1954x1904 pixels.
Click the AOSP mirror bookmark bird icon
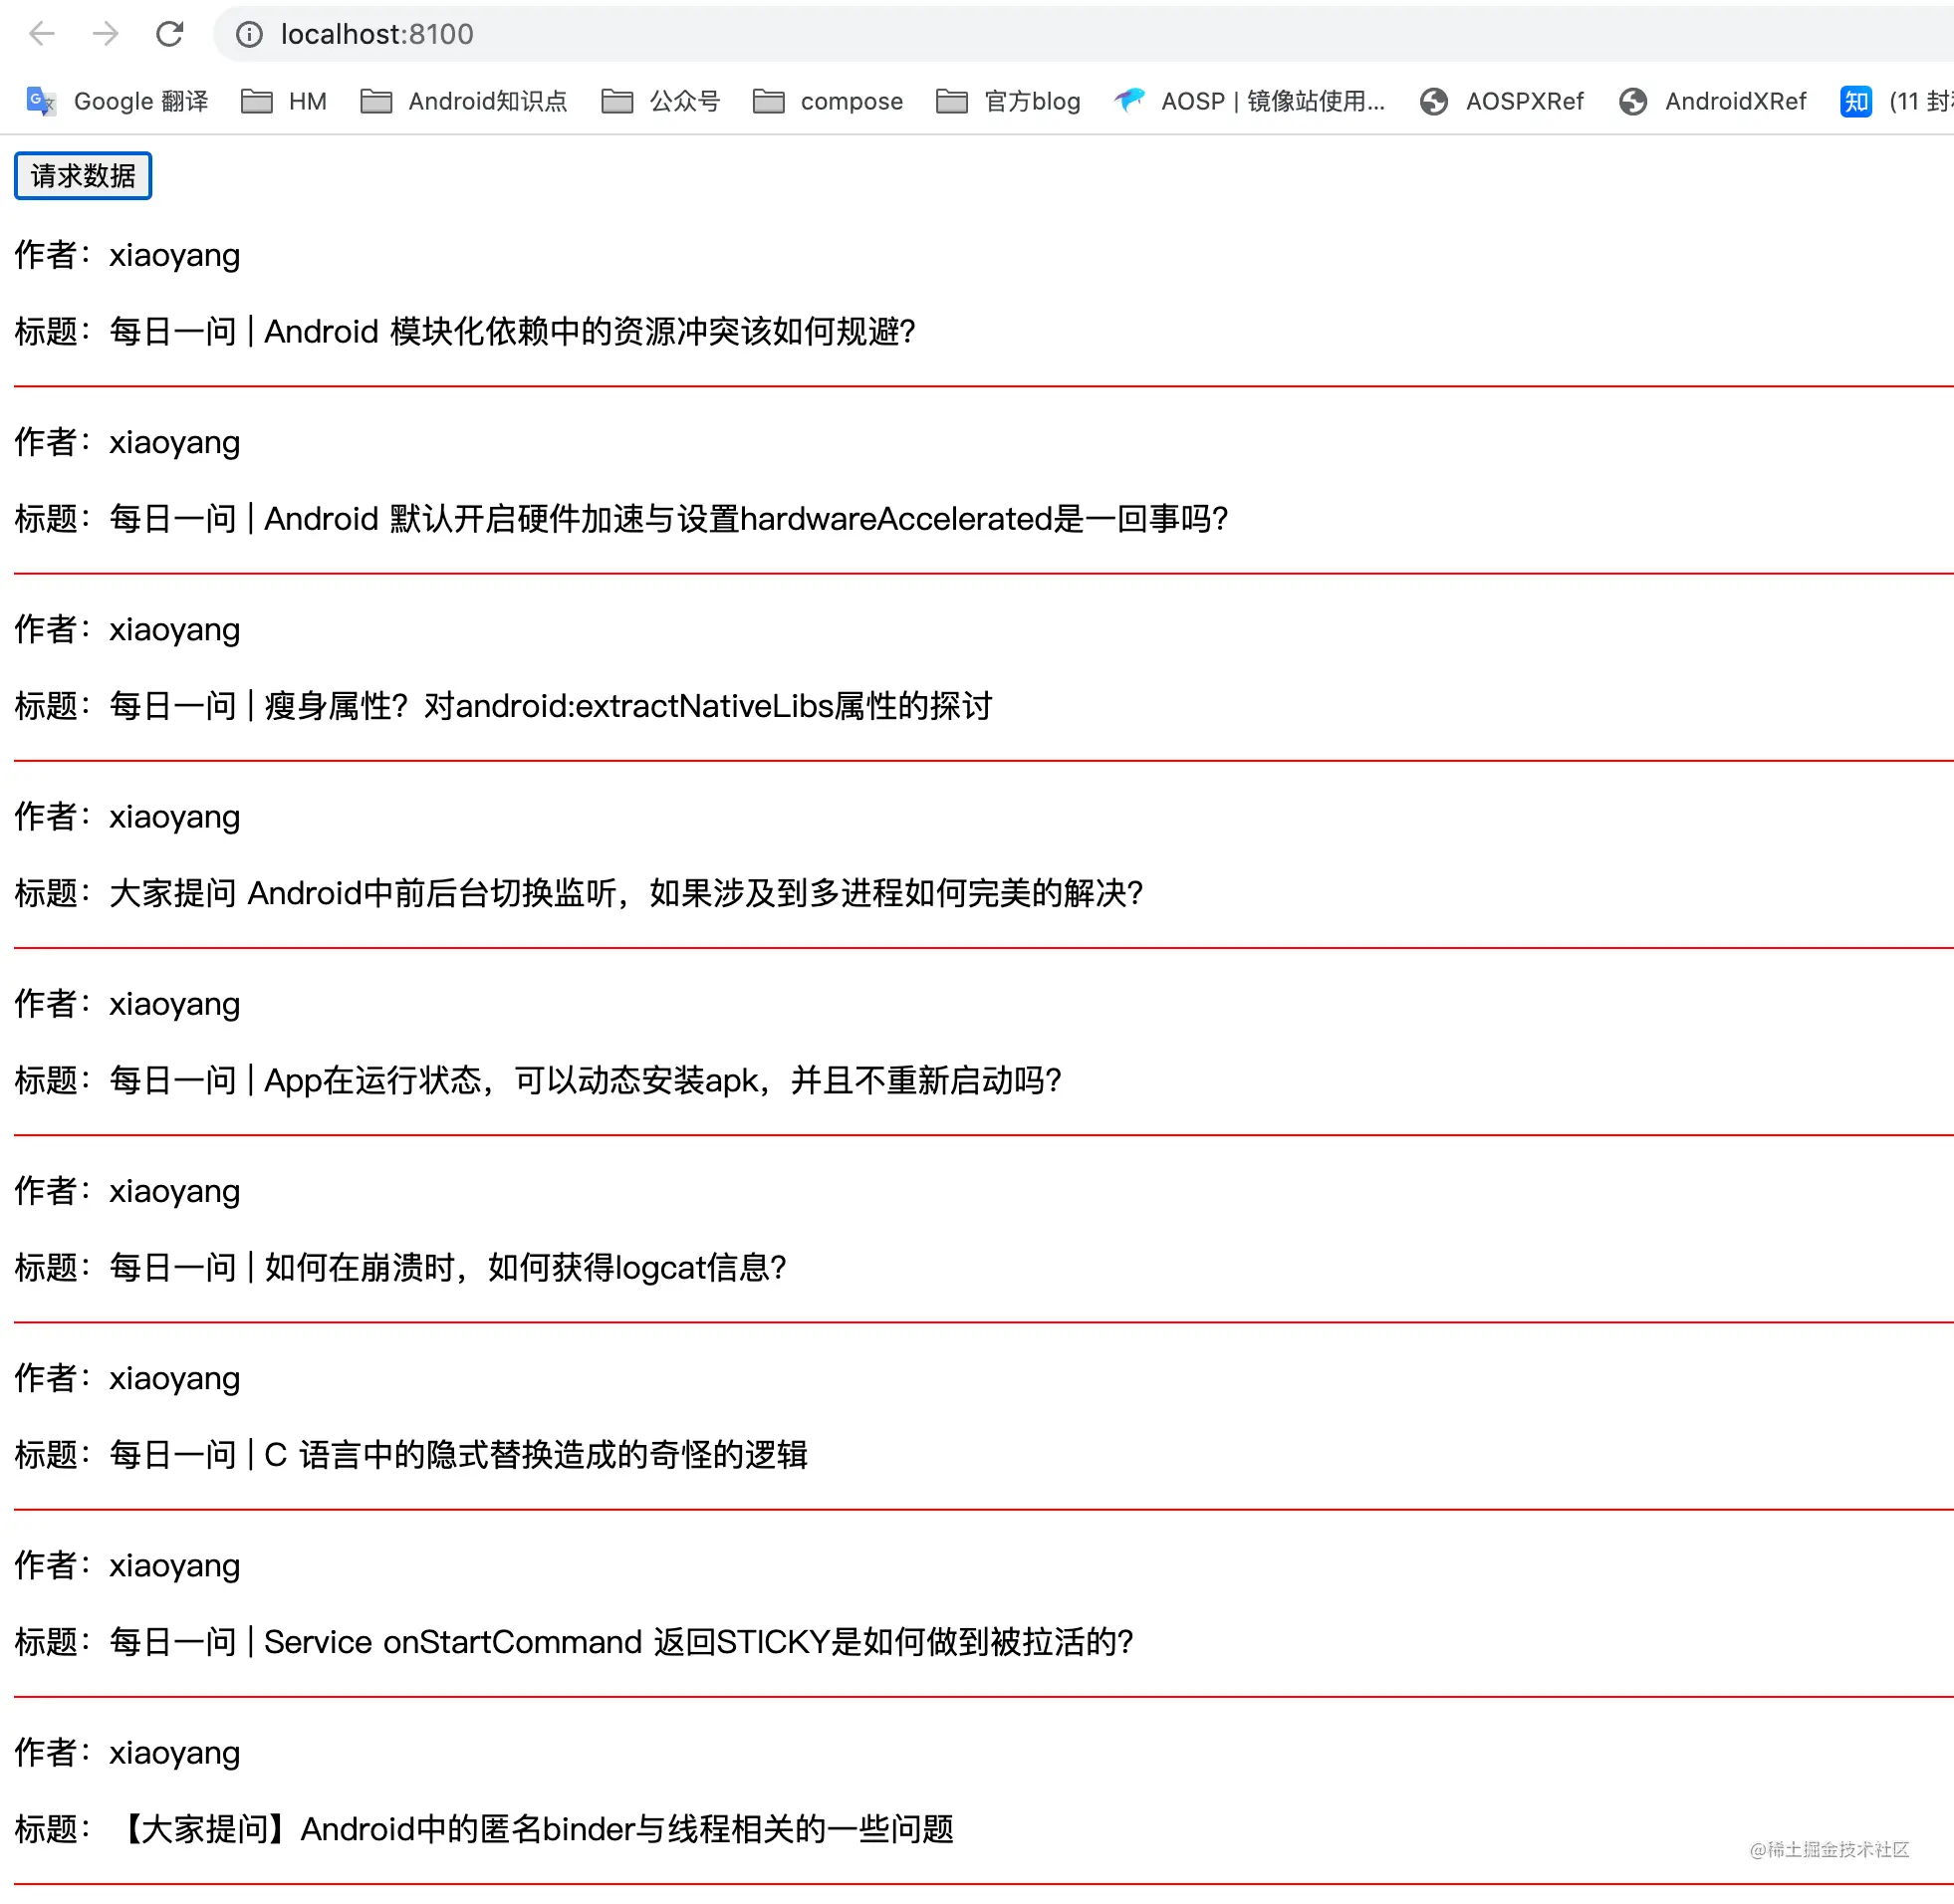(x=1130, y=100)
